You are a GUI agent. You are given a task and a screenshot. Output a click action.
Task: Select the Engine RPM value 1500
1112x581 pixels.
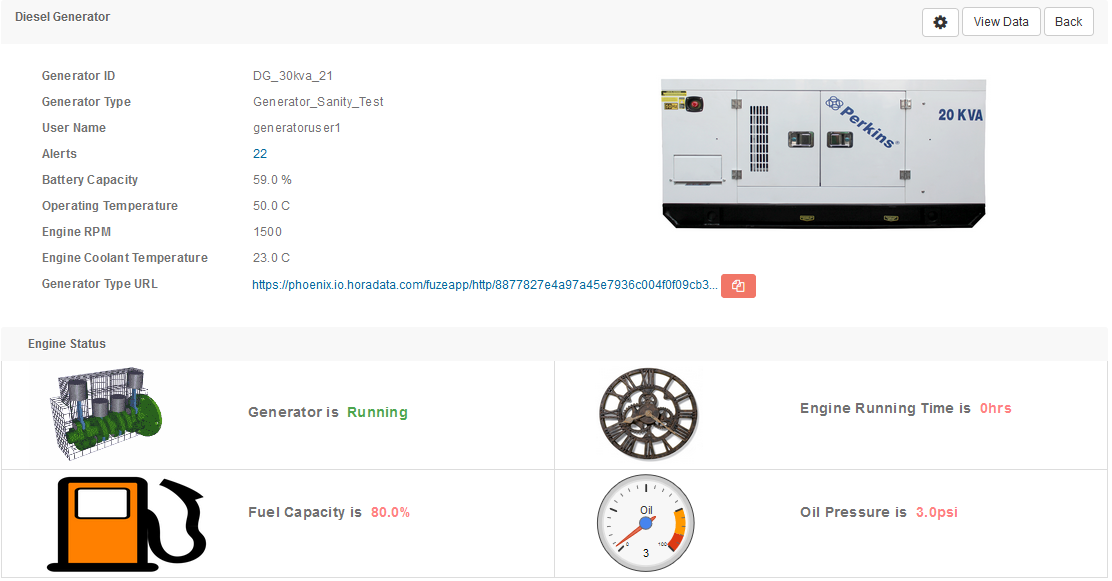click(267, 232)
